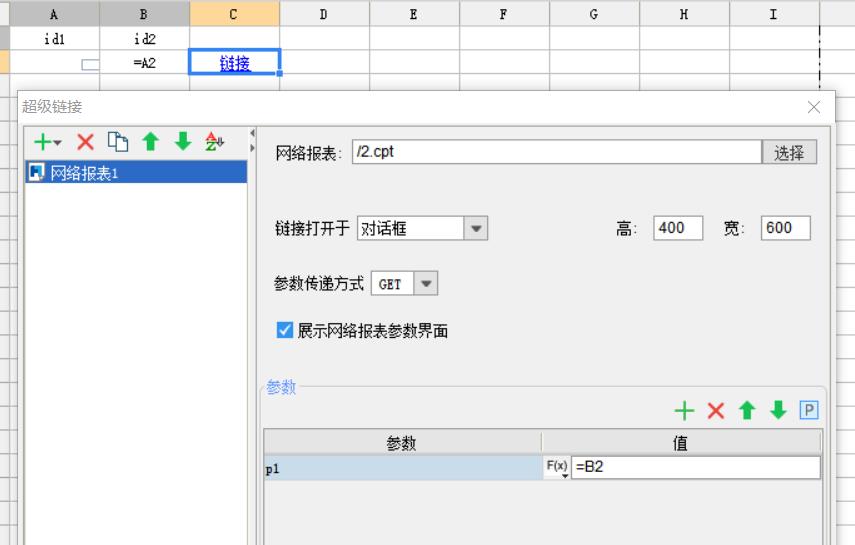The width and height of the screenshot is (855, 545).
Task: Select column B header
Action: pos(144,14)
